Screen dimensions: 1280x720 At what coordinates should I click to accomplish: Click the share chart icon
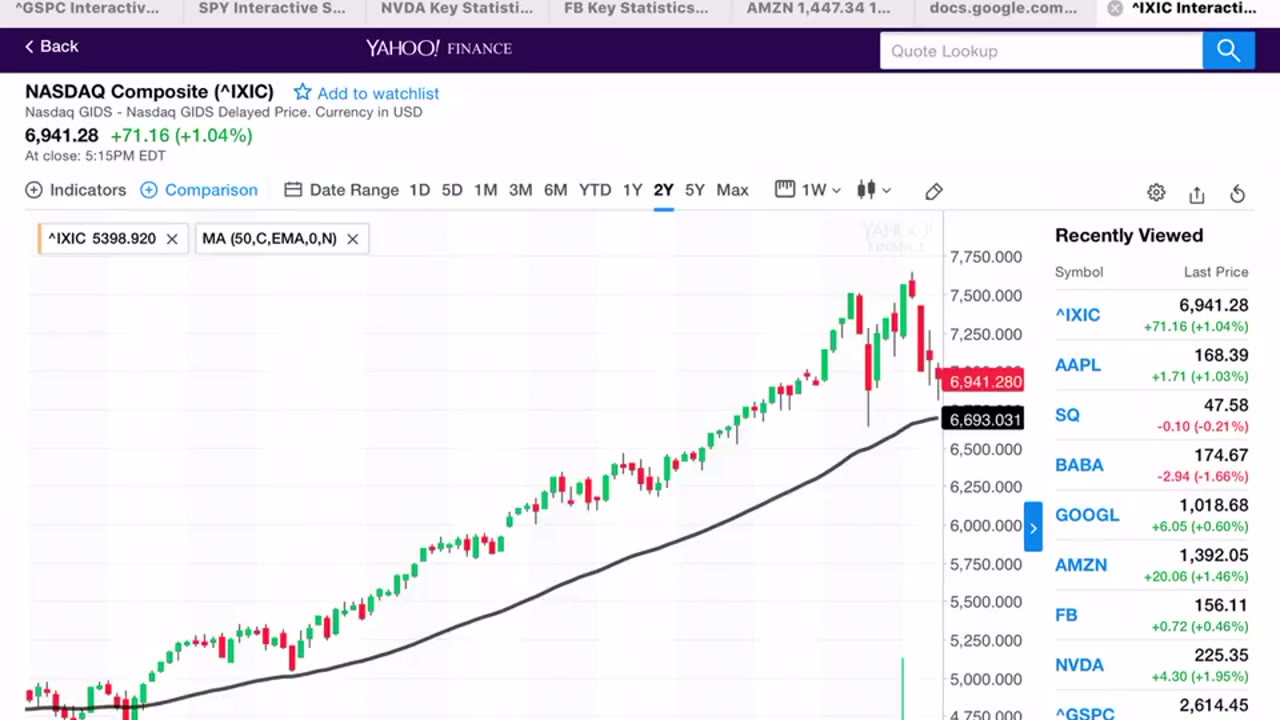pos(1197,193)
